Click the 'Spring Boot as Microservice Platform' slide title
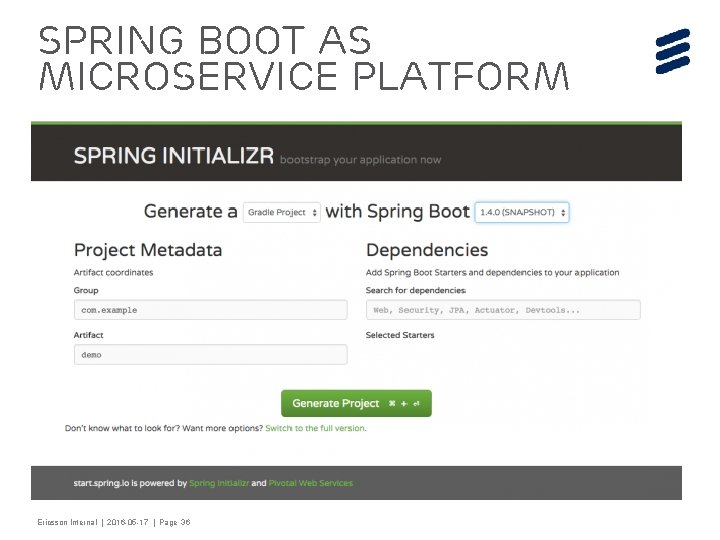This screenshot has width=720, height=540. [304, 58]
